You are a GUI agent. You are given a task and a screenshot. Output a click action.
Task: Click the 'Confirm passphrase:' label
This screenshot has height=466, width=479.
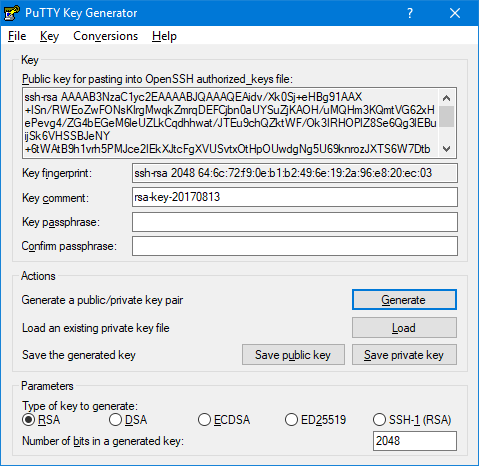point(69,246)
